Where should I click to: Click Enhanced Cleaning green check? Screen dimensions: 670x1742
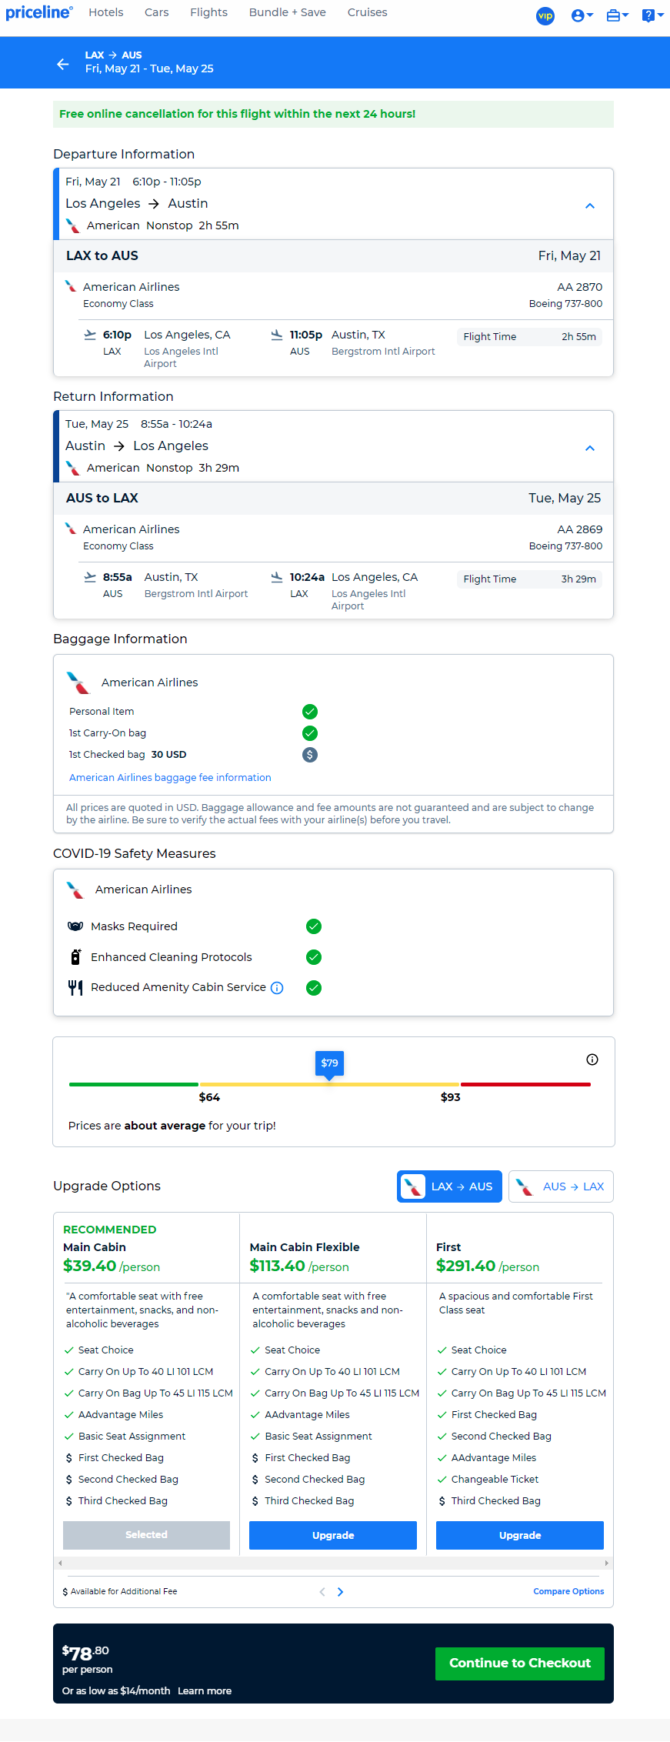coord(314,957)
